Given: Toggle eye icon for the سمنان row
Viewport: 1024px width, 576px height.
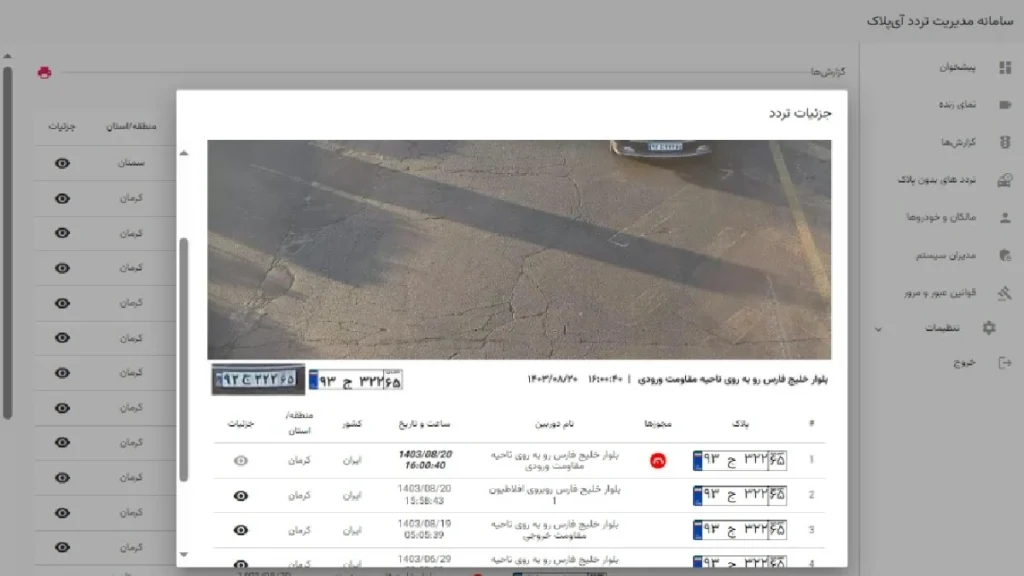Looking at the screenshot, I should point(62,163).
